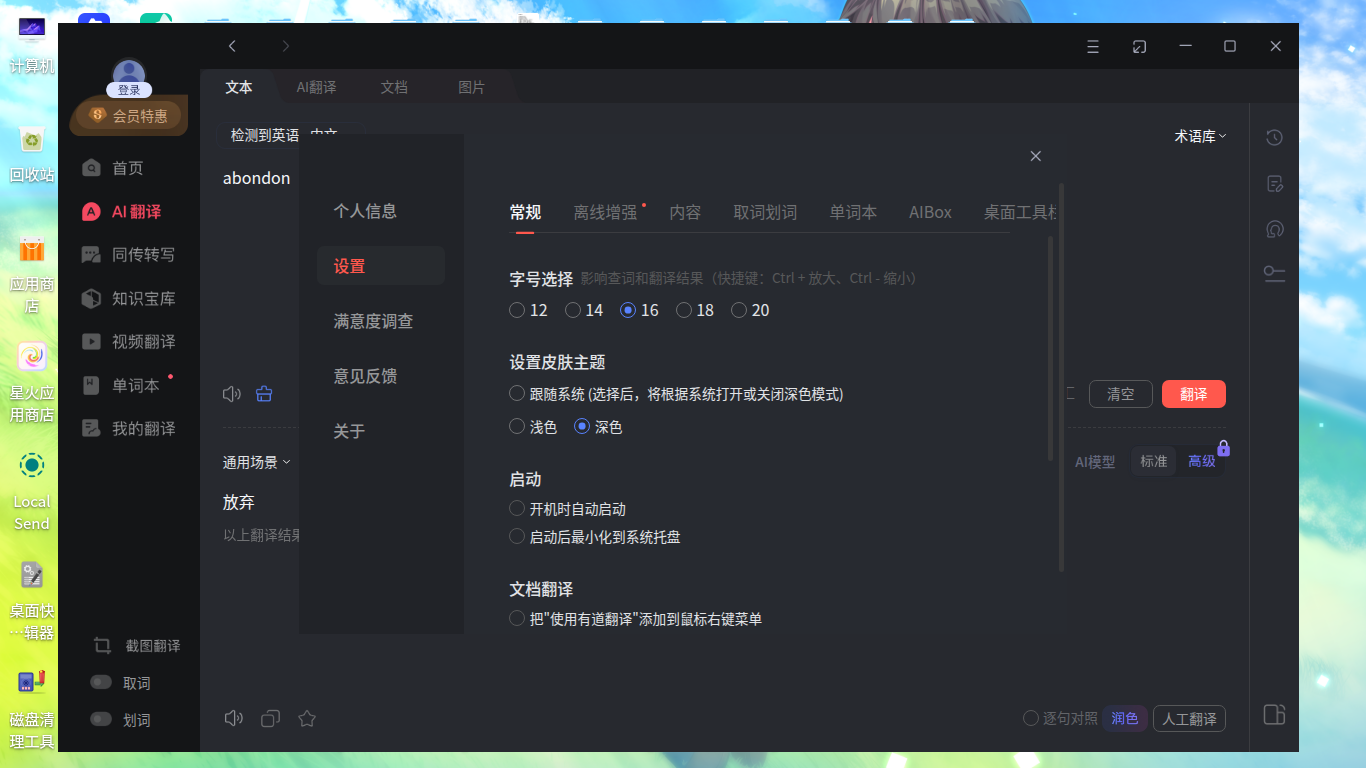Image resolution: width=1366 pixels, height=768 pixels.
Task: Toggle the 划词 switch
Action: pyautogui.click(x=101, y=719)
